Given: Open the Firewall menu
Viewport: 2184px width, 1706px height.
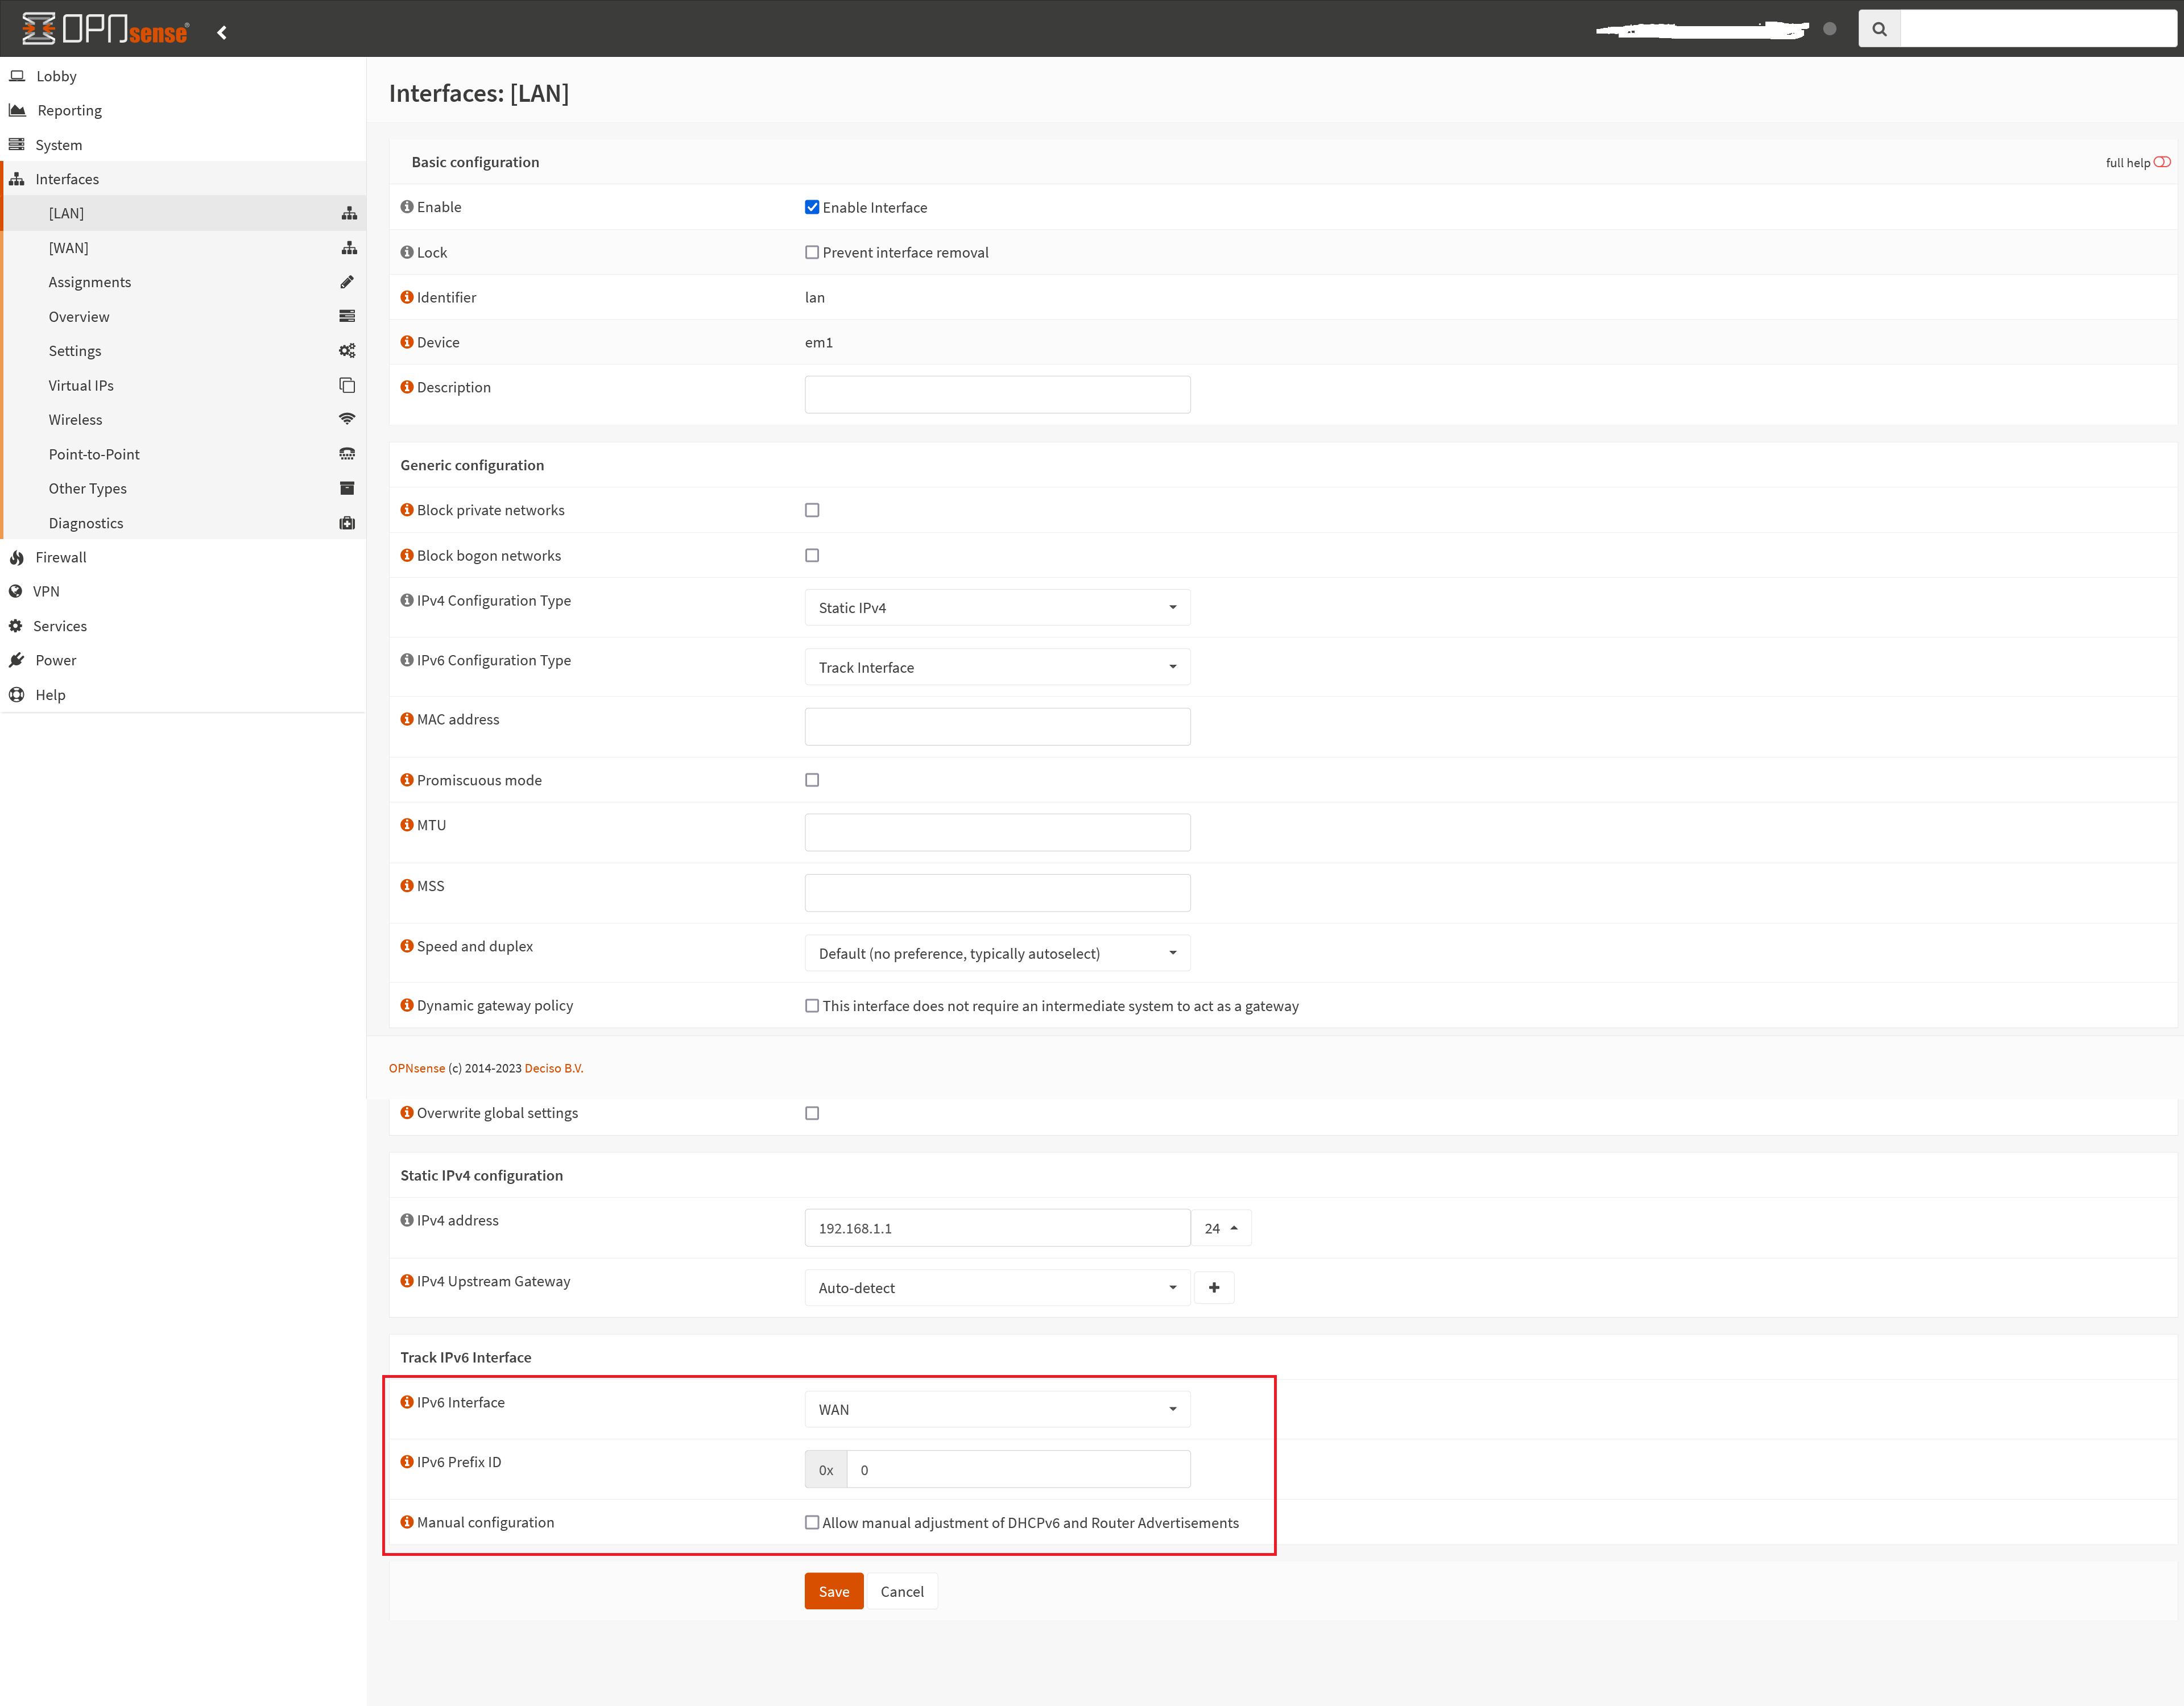Looking at the screenshot, I should pyautogui.click(x=61, y=557).
